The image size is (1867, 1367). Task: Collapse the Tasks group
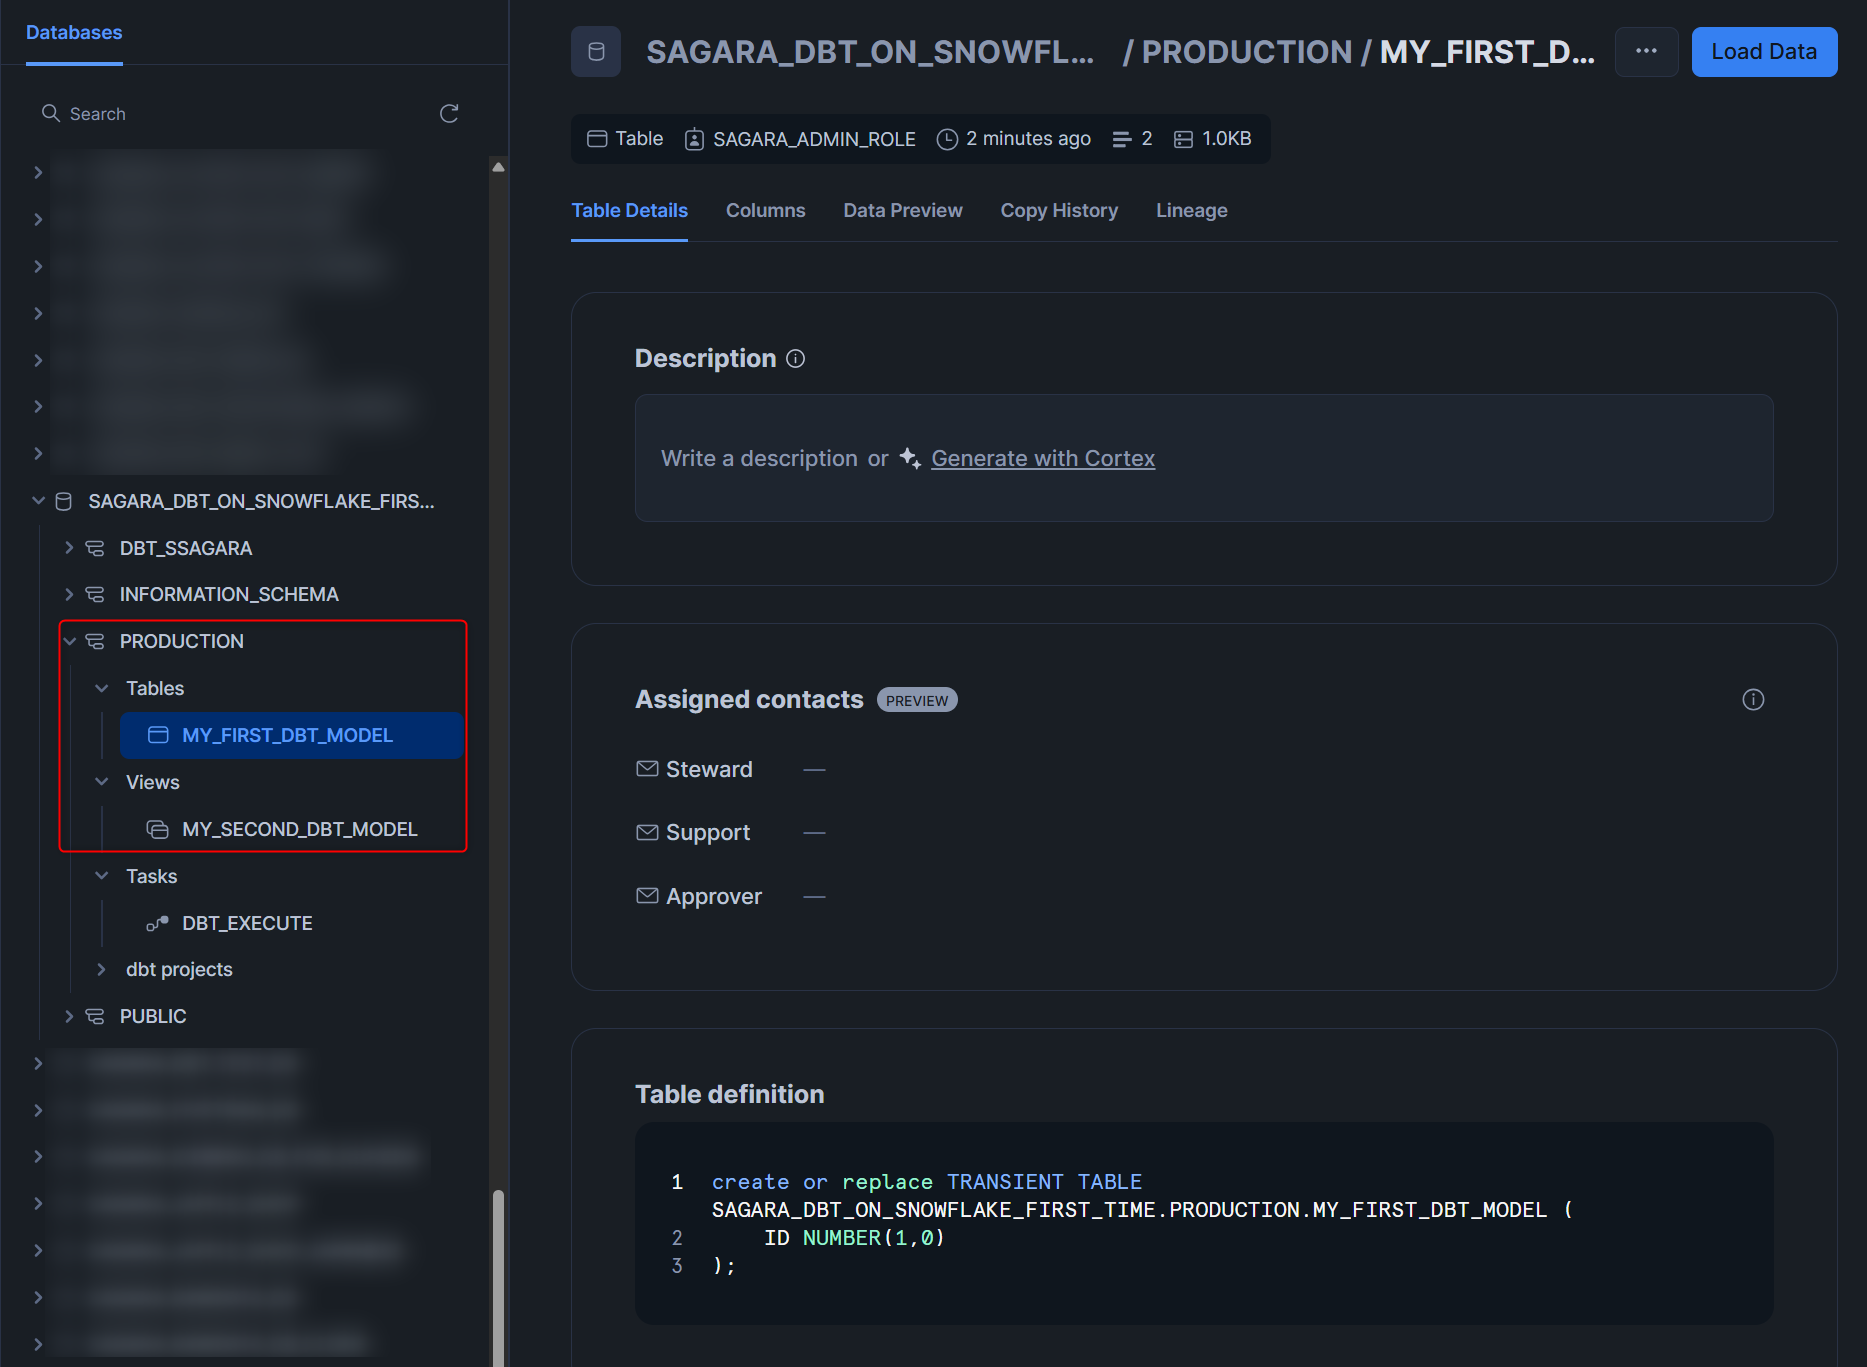101,876
